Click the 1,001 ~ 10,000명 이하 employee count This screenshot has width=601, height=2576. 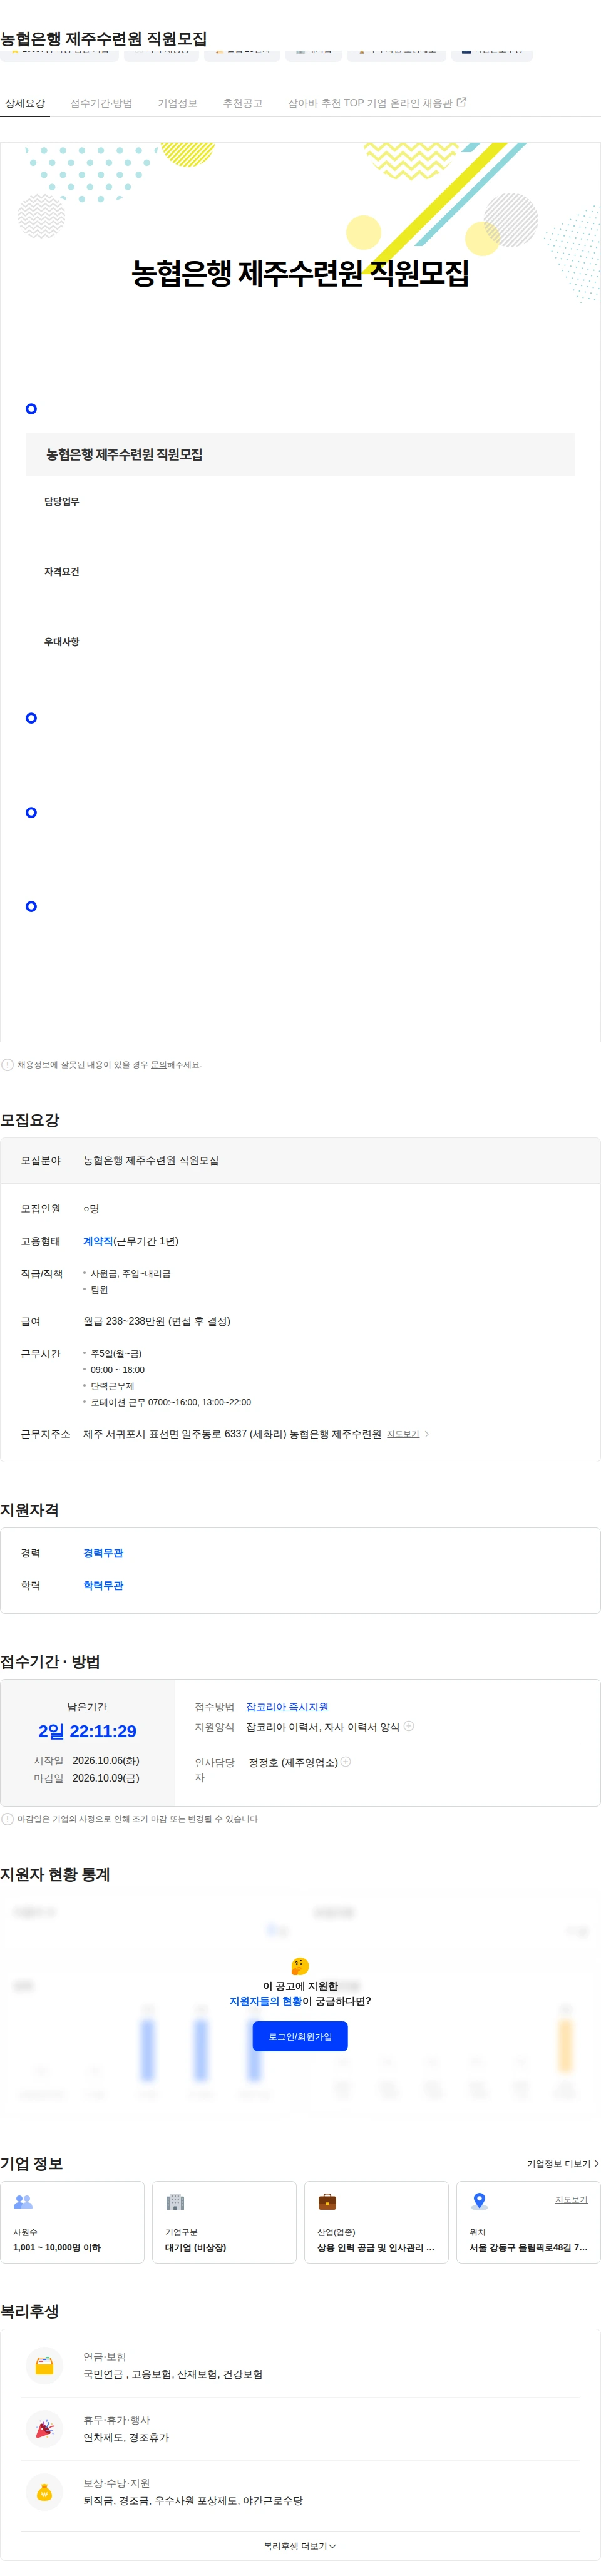[57, 2247]
